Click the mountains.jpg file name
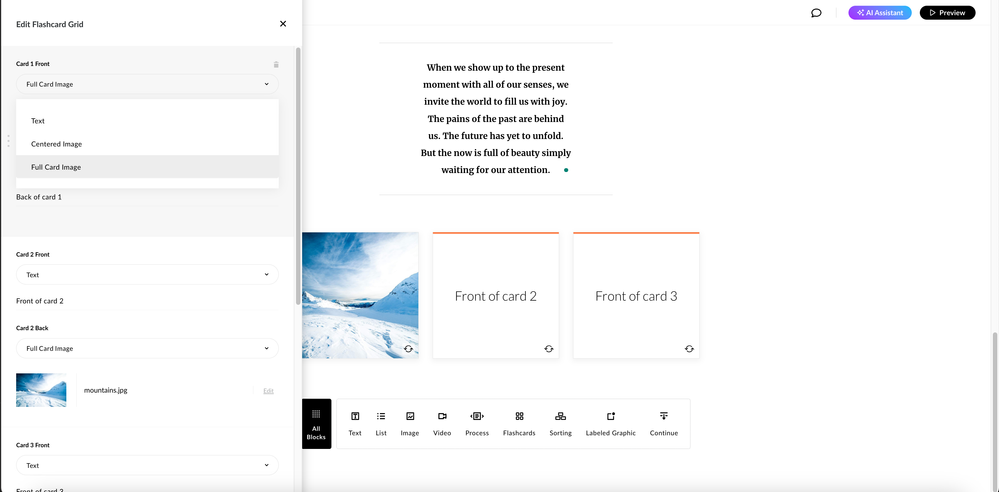 (x=105, y=390)
